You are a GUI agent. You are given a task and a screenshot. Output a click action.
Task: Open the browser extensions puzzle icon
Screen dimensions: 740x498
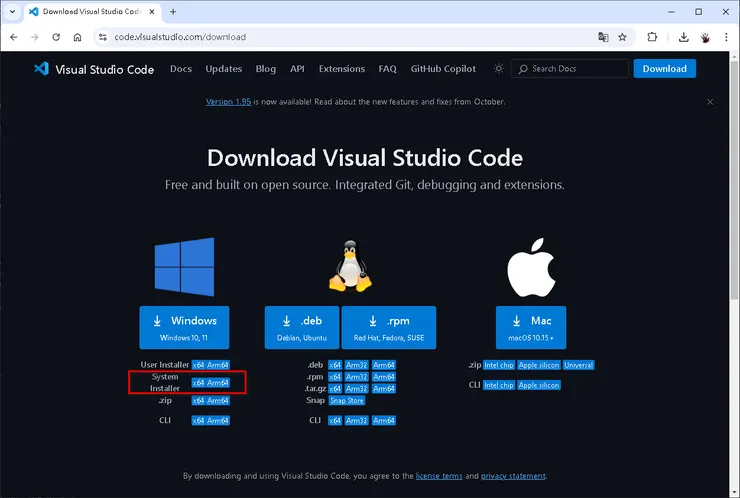(652, 37)
